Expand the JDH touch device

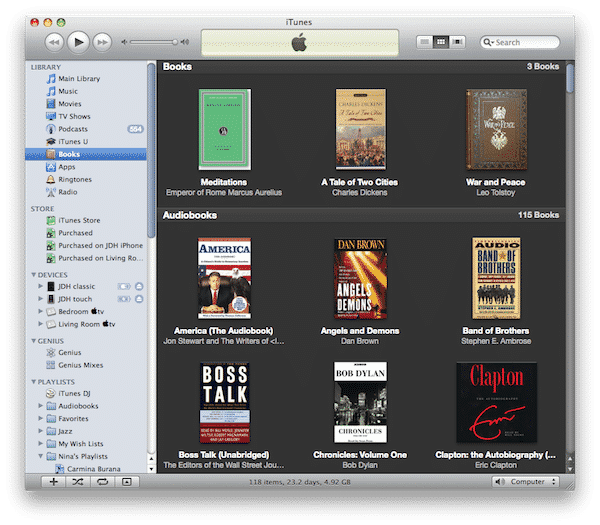41,299
